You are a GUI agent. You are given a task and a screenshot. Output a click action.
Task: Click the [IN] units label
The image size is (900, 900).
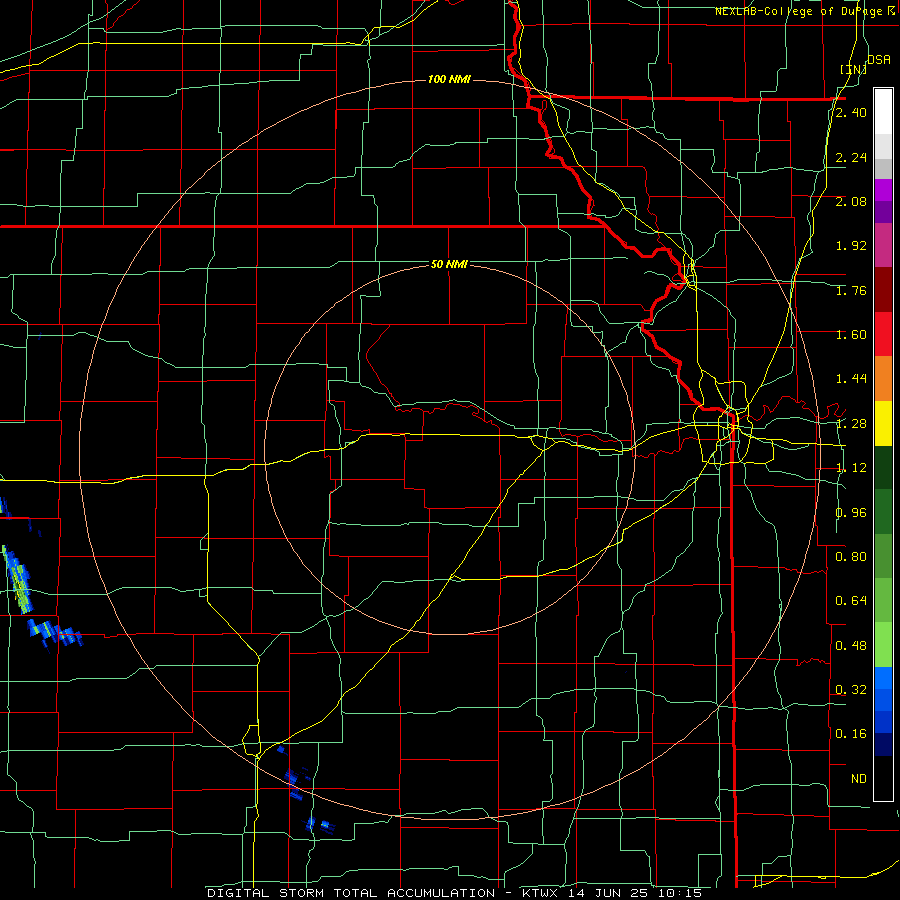[853, 70]
